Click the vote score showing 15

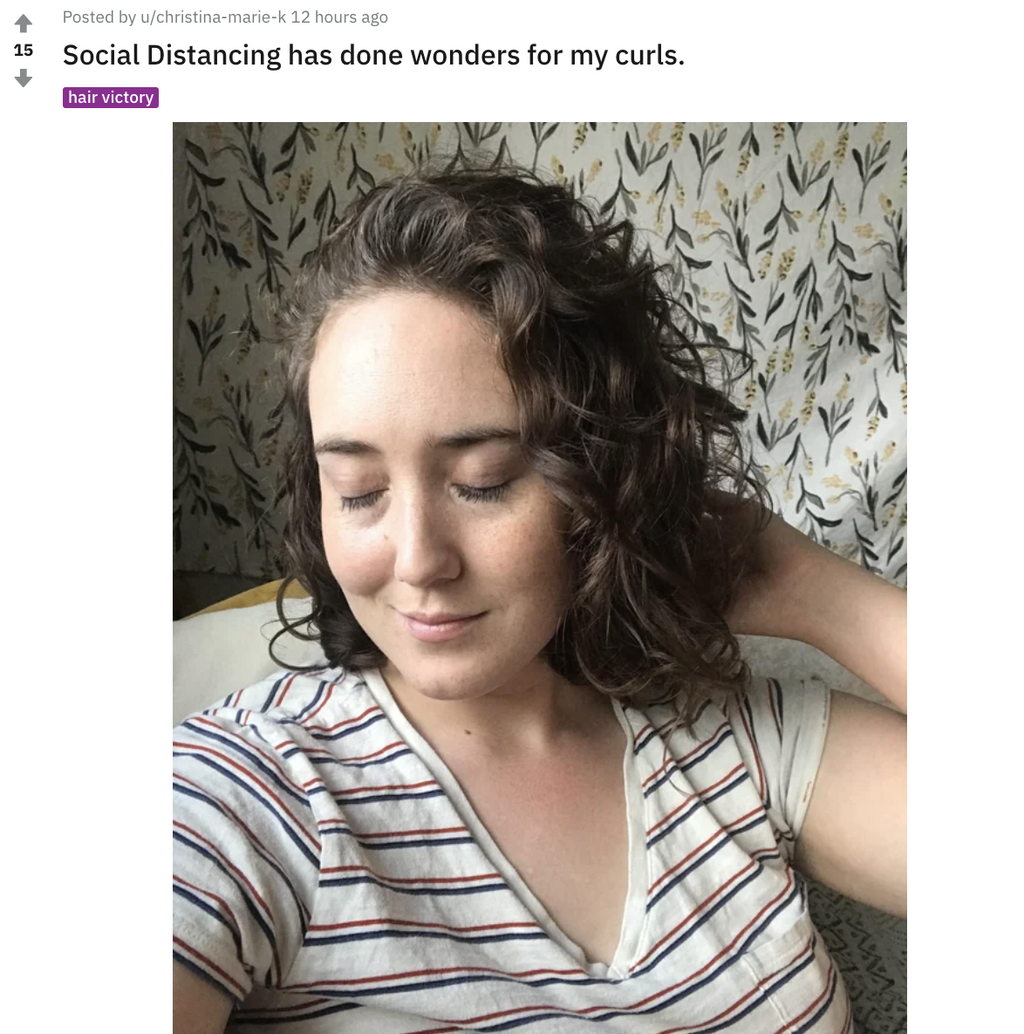tap(23, 50)
